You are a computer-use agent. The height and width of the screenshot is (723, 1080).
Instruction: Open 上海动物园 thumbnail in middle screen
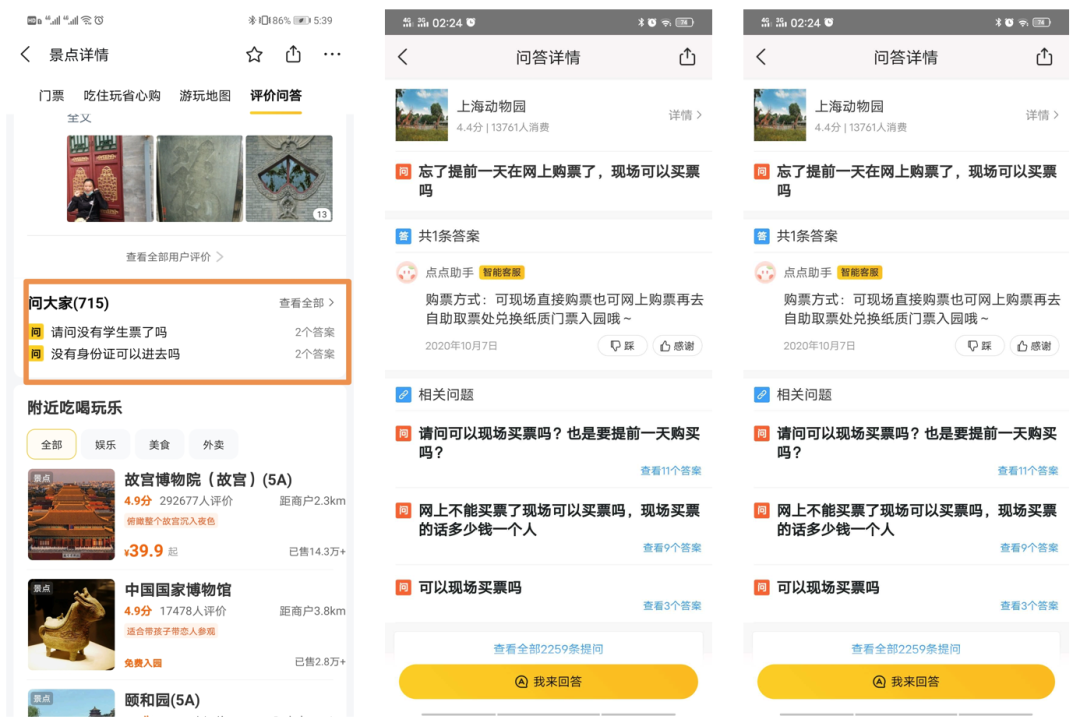click(x=422, y=115)
